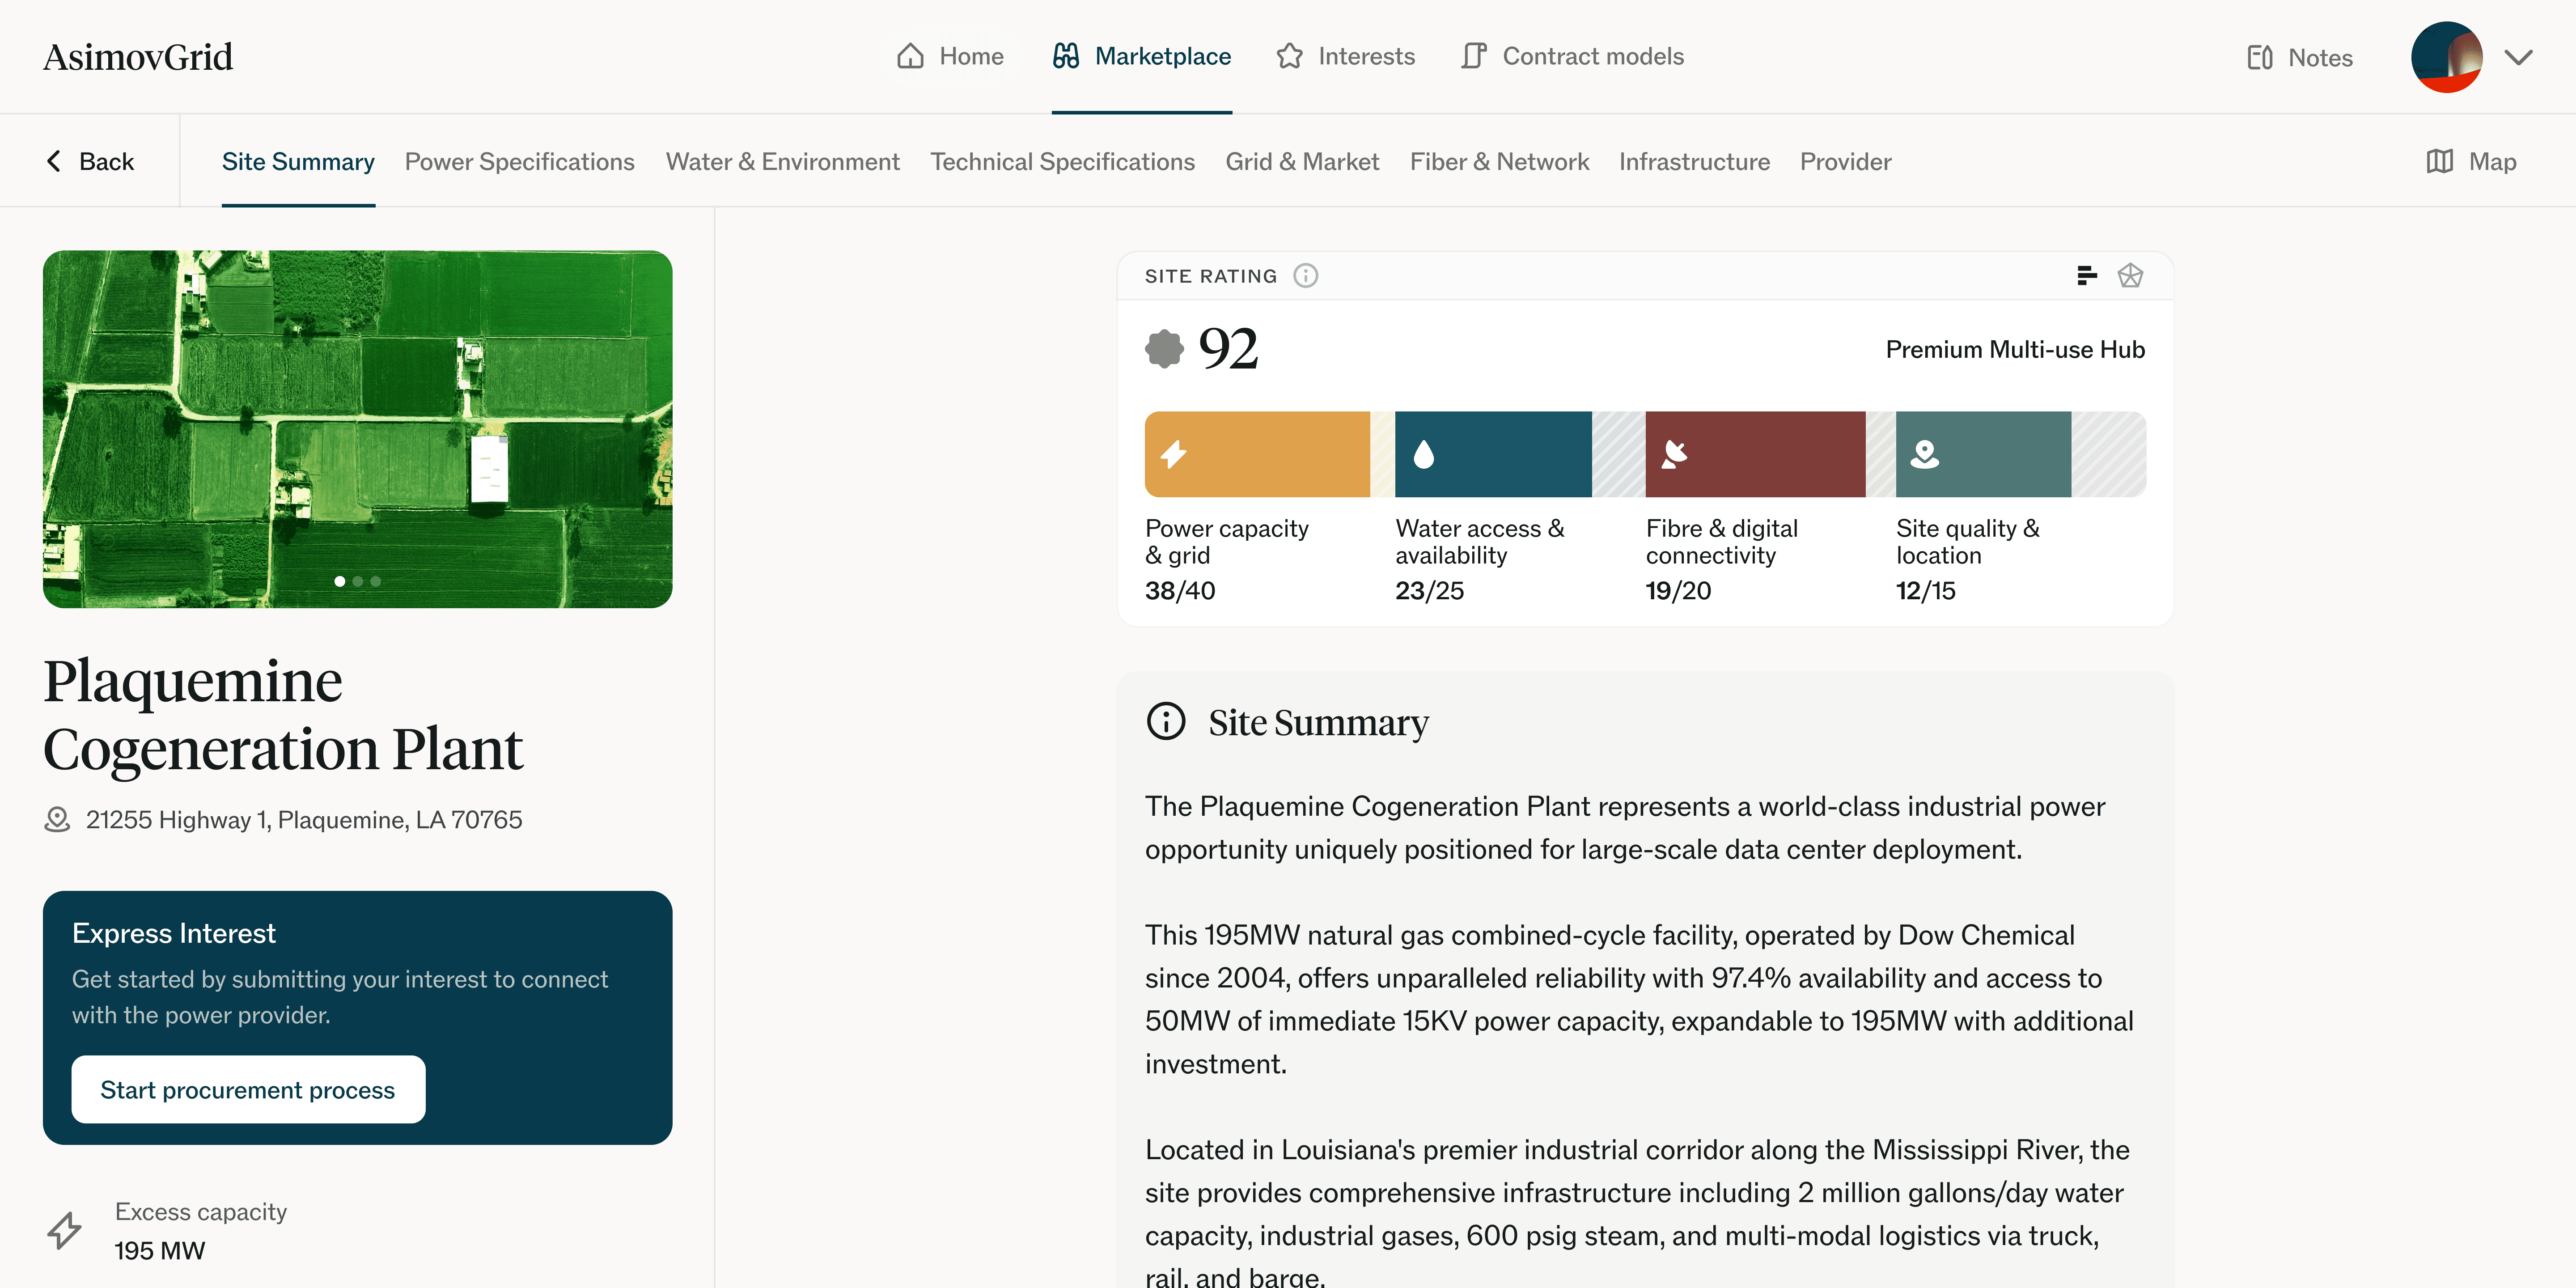Click the Site Rating info icon
The width and height of the screenshot is (2576, 1288).
point(1305,275)
